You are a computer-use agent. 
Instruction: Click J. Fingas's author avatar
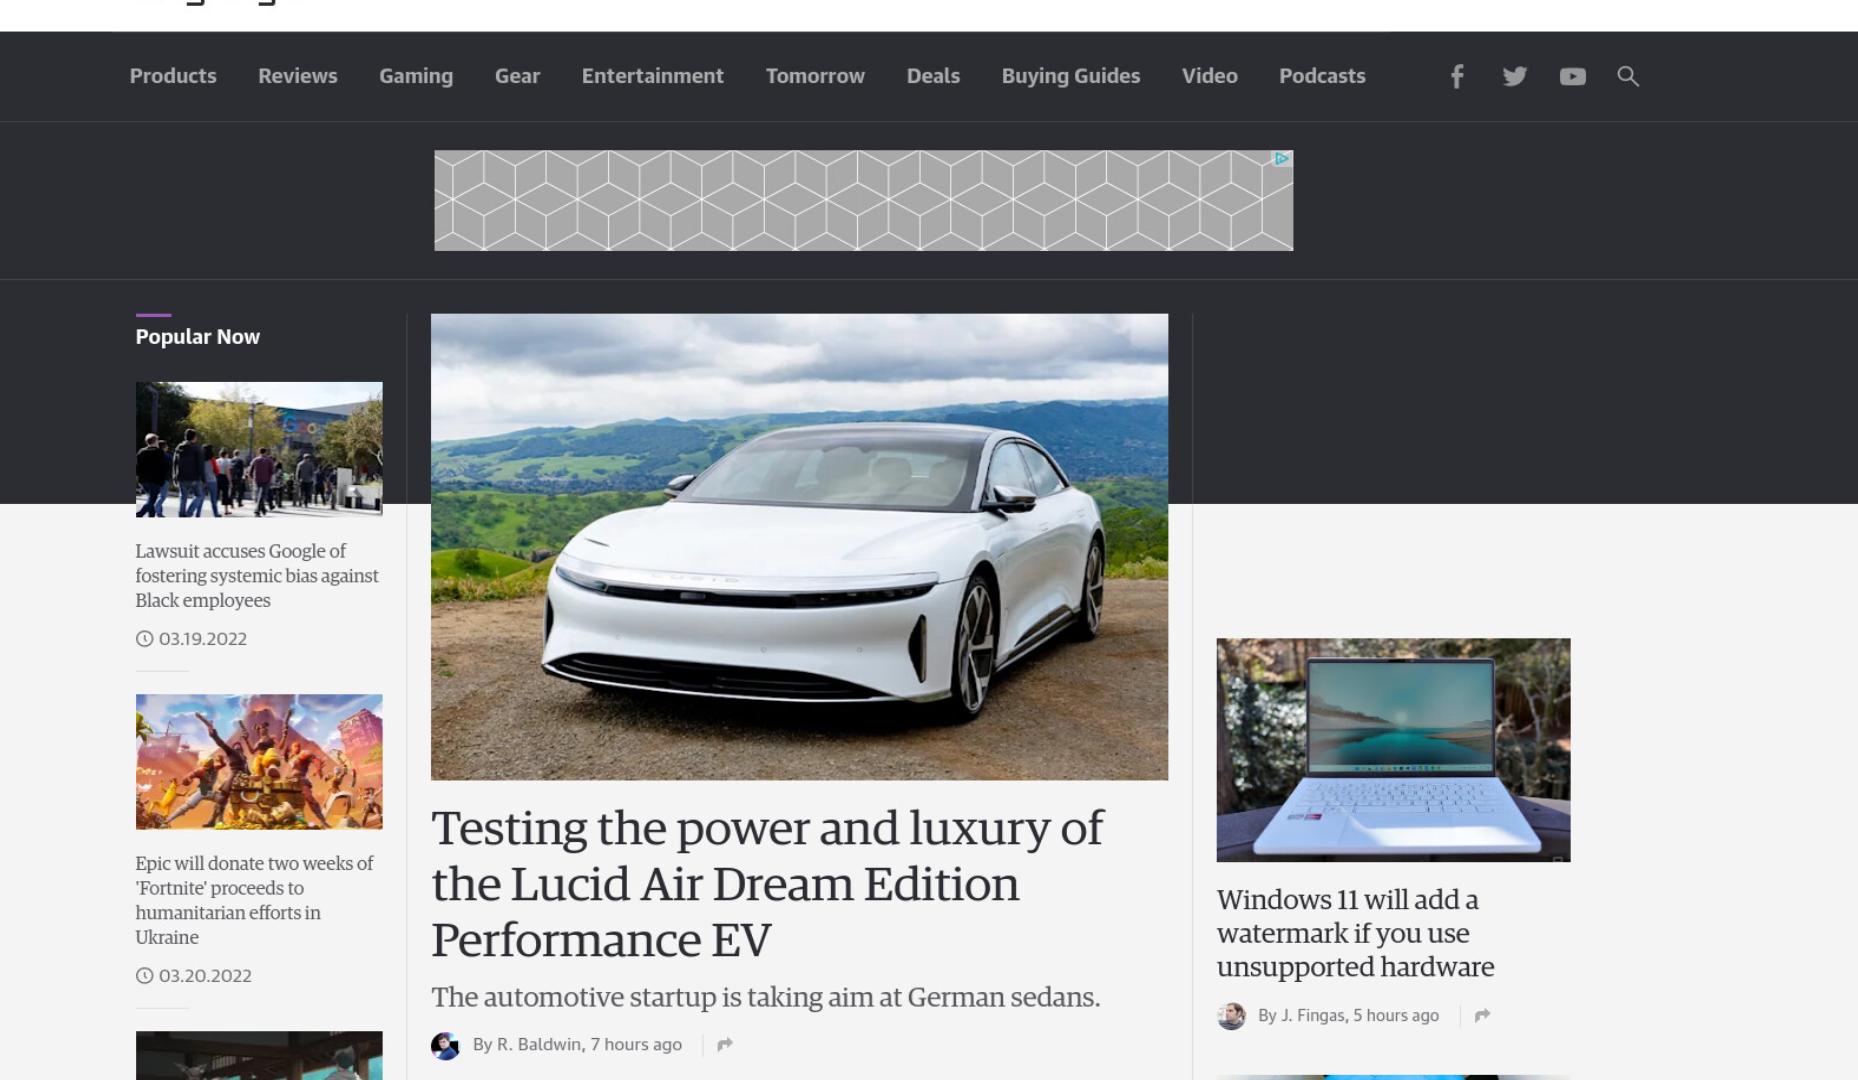pos(1231,1016)
